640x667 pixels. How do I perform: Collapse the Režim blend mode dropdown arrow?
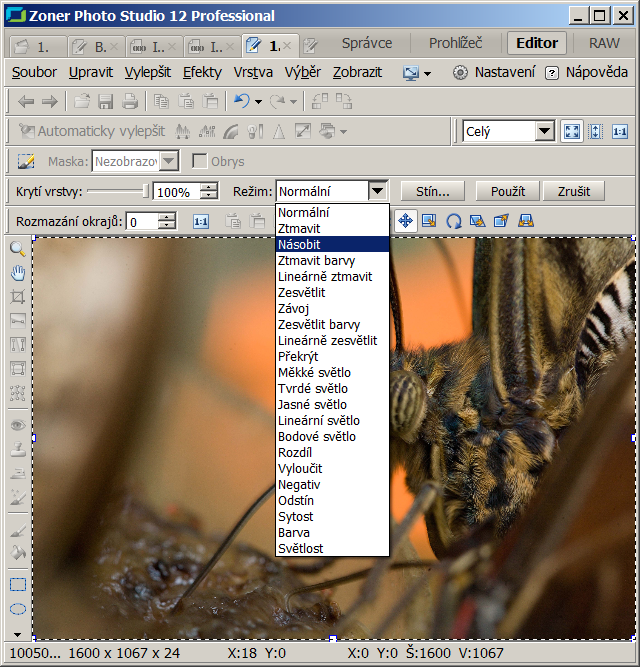tap(377, 191)
